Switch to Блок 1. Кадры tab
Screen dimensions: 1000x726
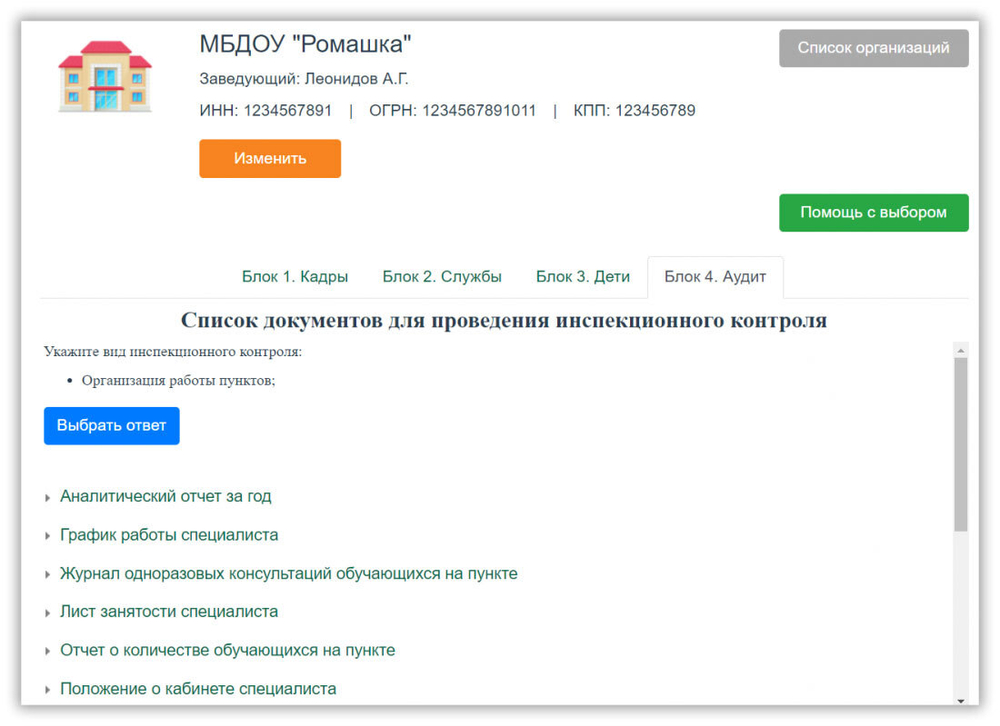[x=295, y=277]
